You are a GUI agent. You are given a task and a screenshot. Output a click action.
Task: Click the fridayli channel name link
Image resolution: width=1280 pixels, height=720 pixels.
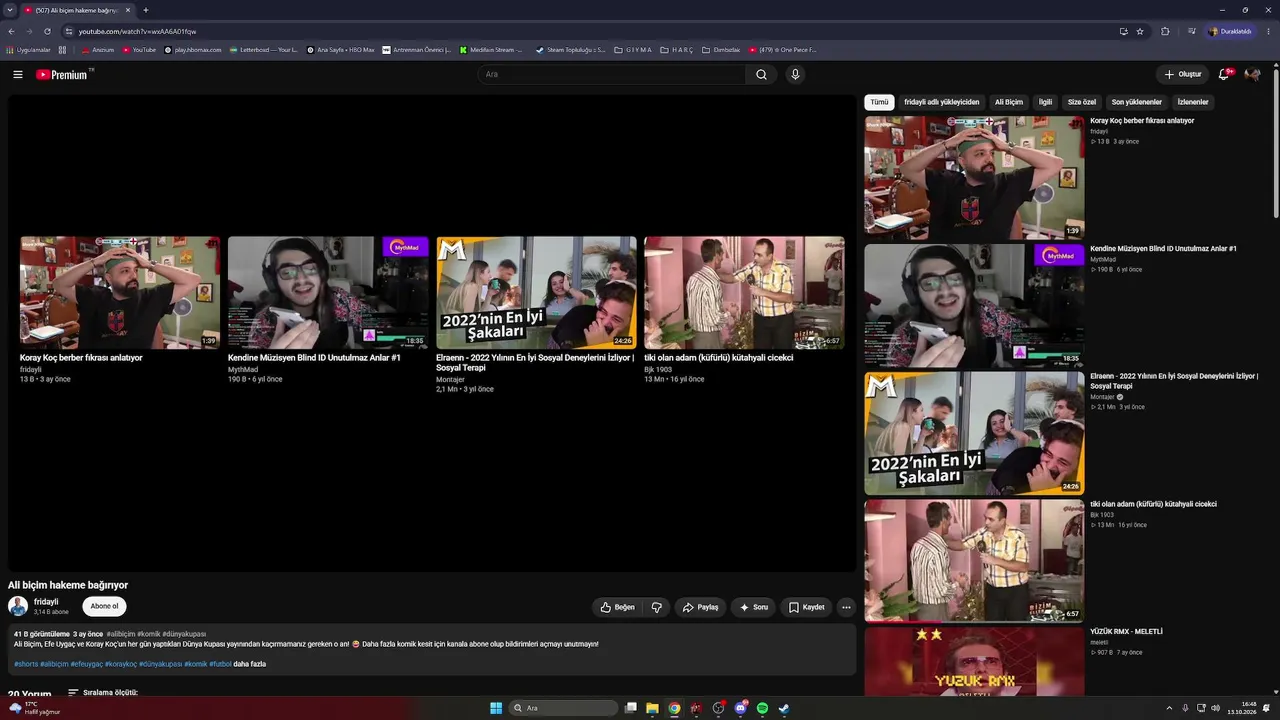[46, 602]
